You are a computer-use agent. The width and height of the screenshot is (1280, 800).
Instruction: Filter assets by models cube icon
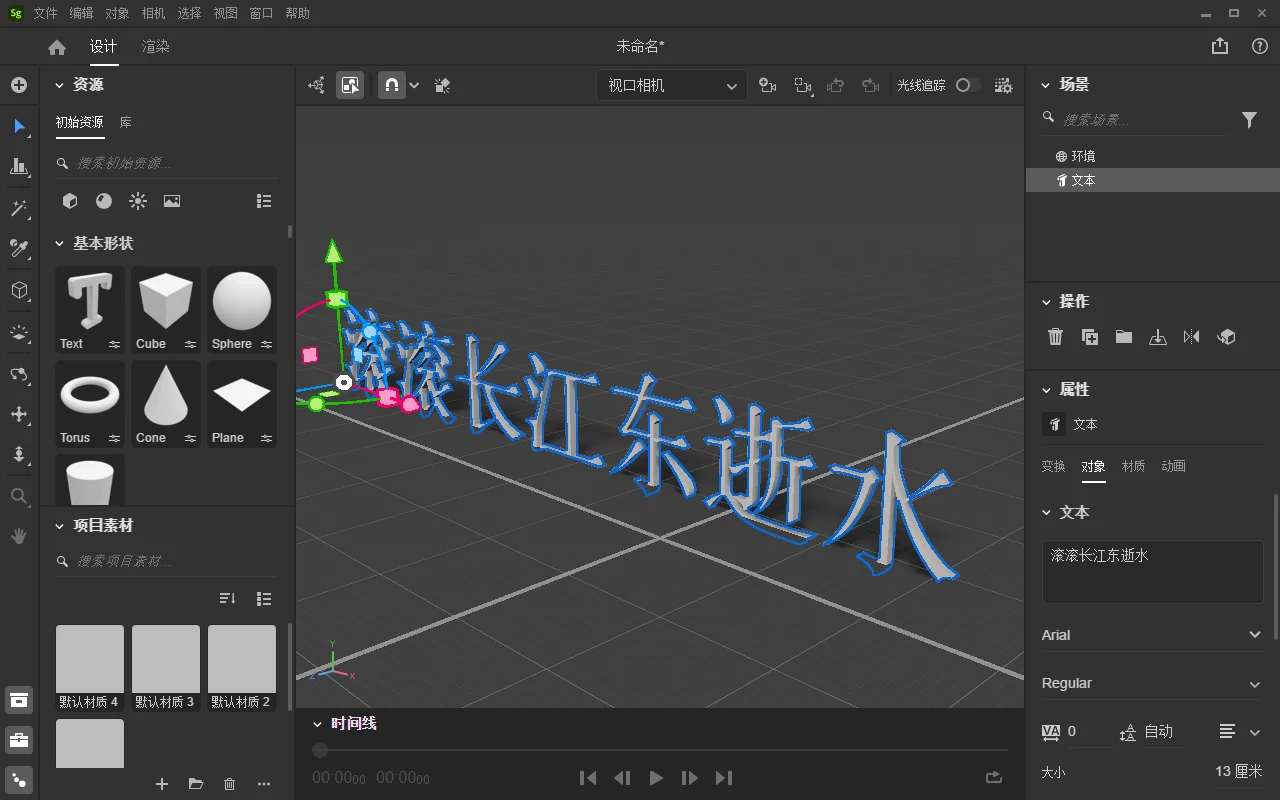coord(70,201)
